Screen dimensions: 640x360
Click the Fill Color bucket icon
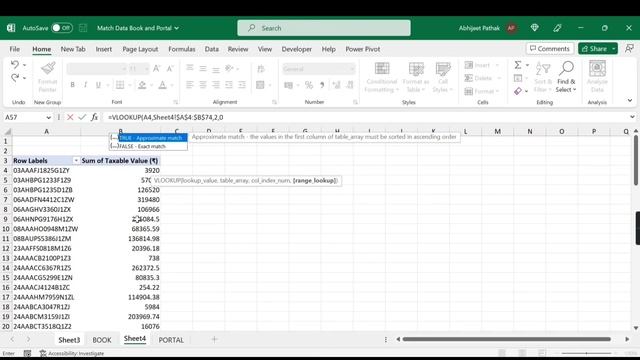click(142, 85)
